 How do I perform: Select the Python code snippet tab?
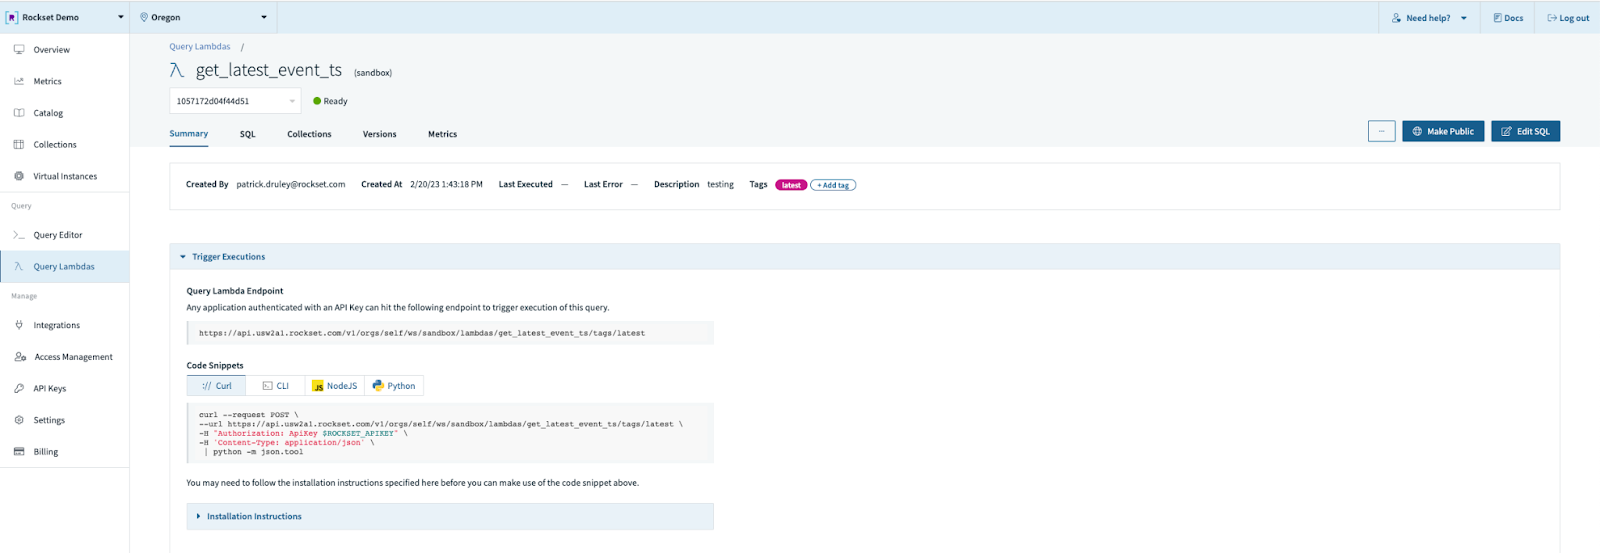coord(394,385)
